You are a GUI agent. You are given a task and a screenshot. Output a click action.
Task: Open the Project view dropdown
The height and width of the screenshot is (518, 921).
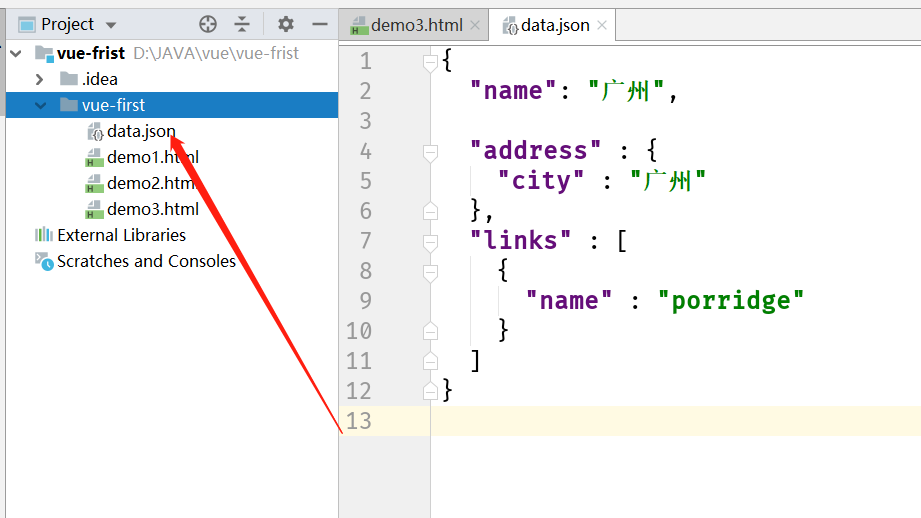[110, 25]
